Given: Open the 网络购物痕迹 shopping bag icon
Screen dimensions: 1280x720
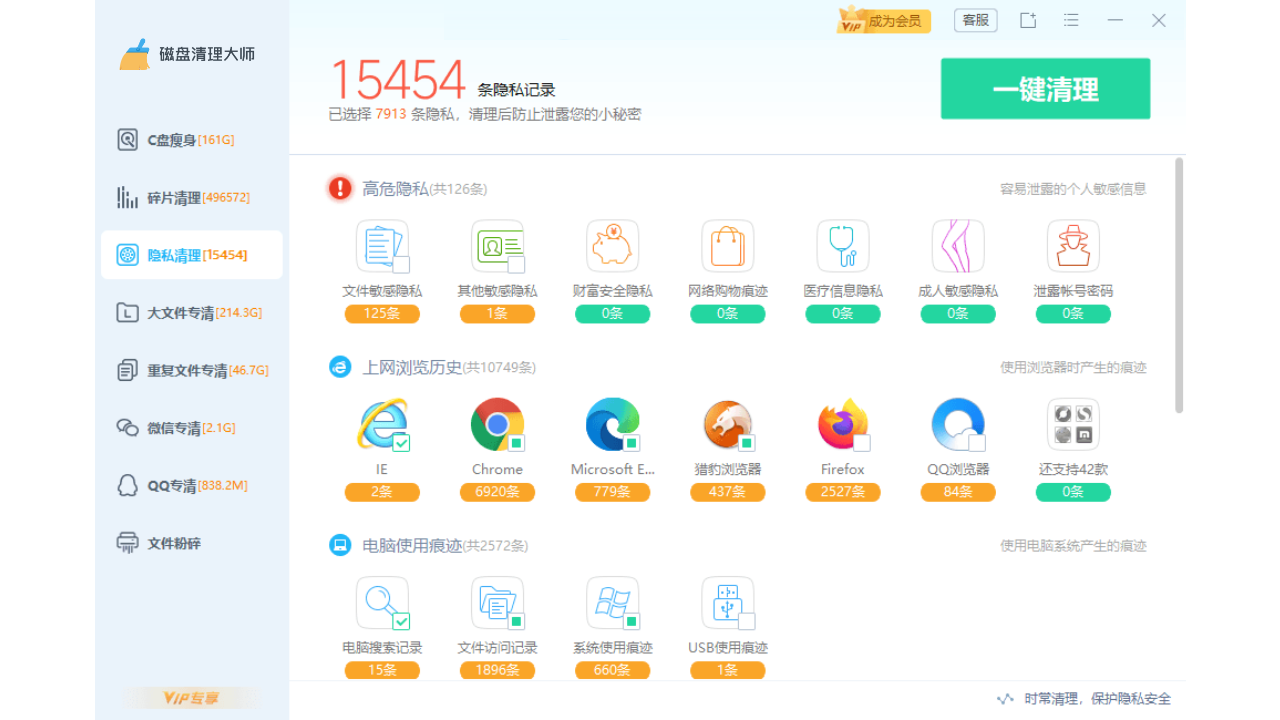Looking at the screenshot, I should tap(727, 246).
